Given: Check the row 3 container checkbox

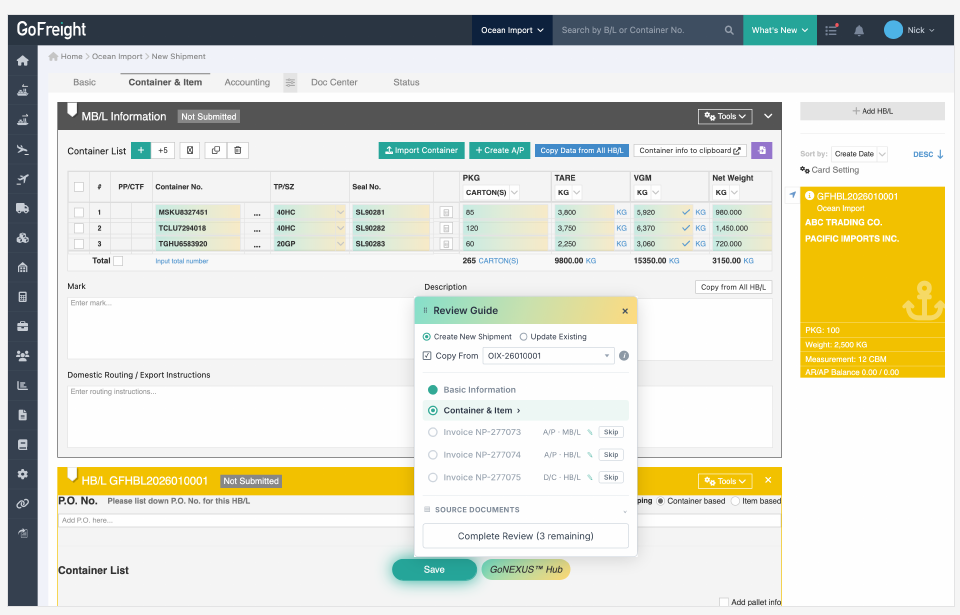Looking at the screenshot, I should [79, 244].
